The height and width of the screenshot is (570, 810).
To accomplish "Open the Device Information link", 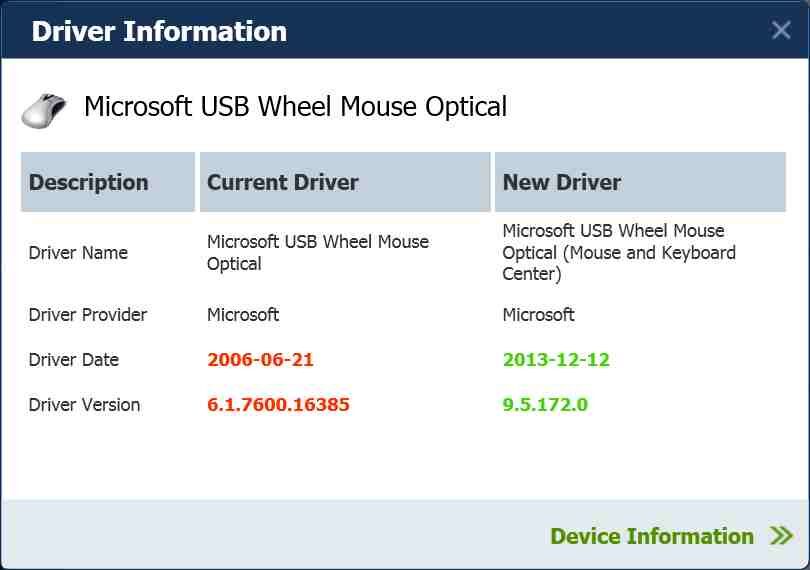I will click(652, 536).
